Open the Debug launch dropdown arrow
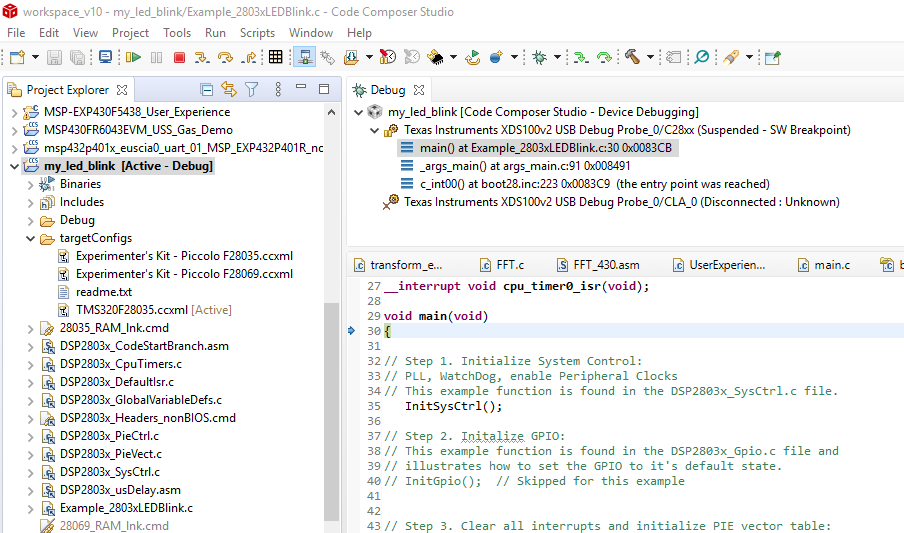The image size is (904, 533). [558, 57]
